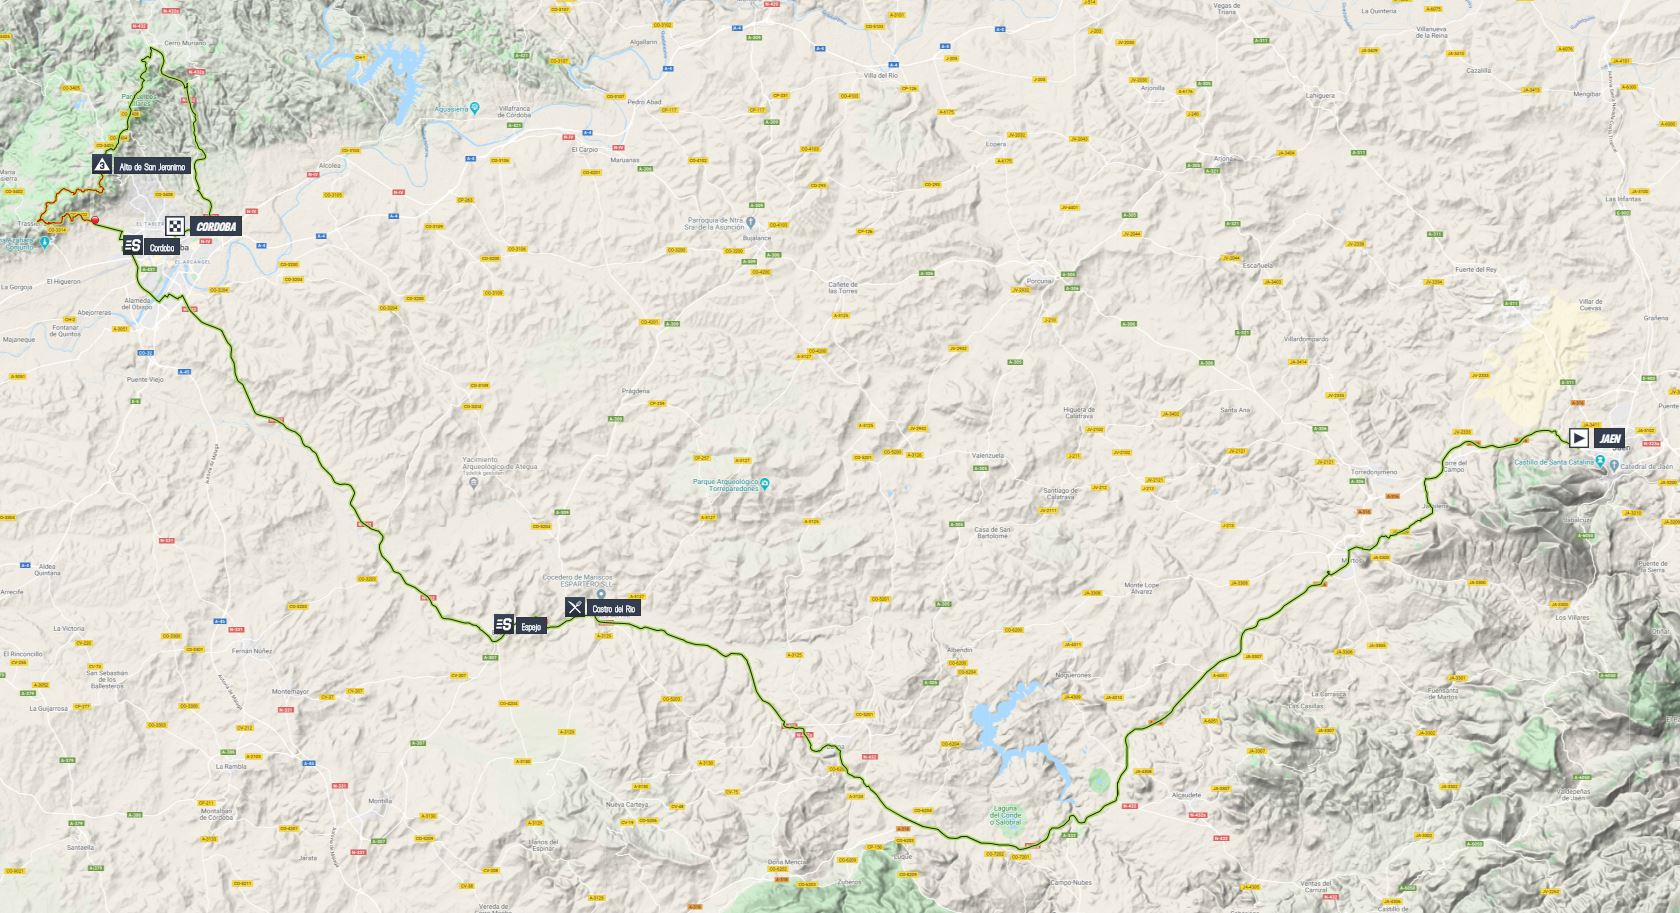
Task: Select the red dot marker on route
Action: 95,221
